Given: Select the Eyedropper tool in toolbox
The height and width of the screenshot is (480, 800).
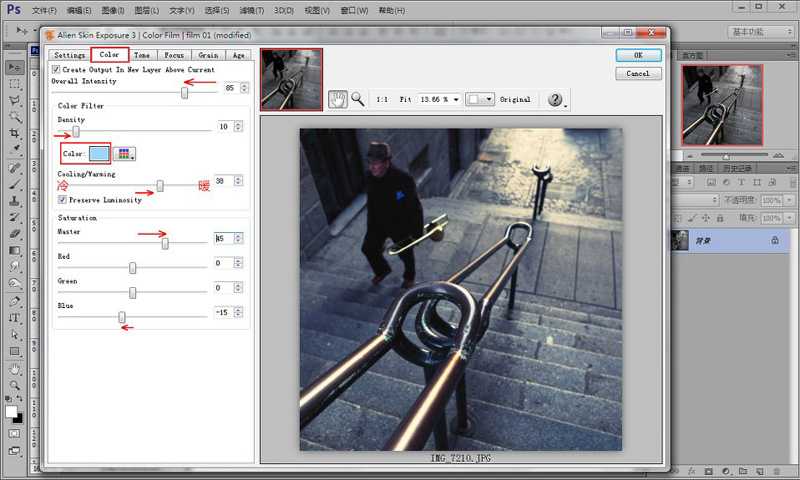Looking at the screenshot, I should pyautogui.click(x=15, y=149).
